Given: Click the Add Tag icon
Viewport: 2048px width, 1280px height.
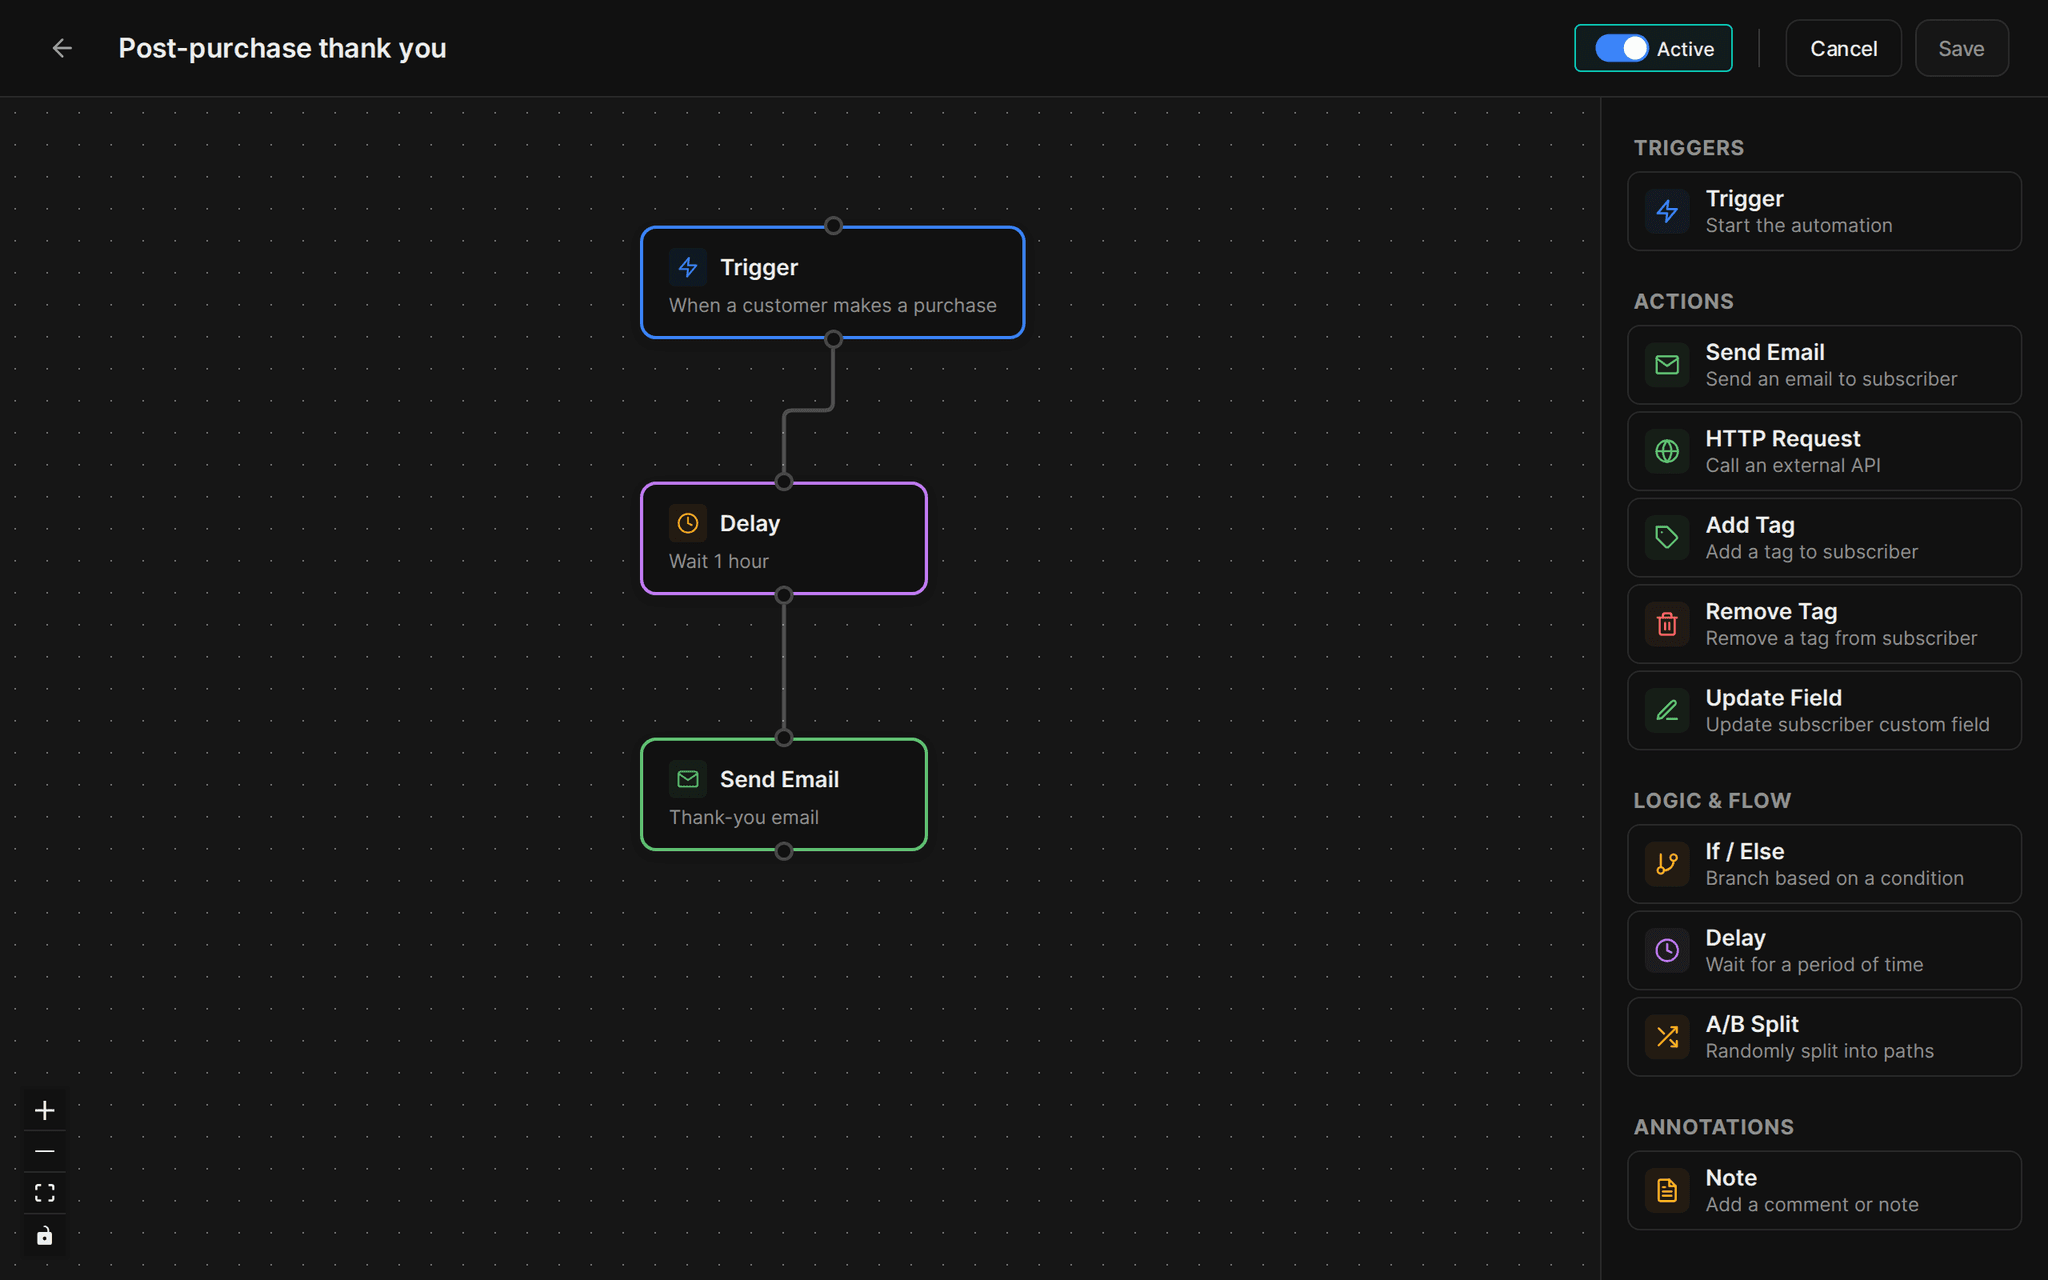Looking at the screenshot, I should tap(1667, 538).
